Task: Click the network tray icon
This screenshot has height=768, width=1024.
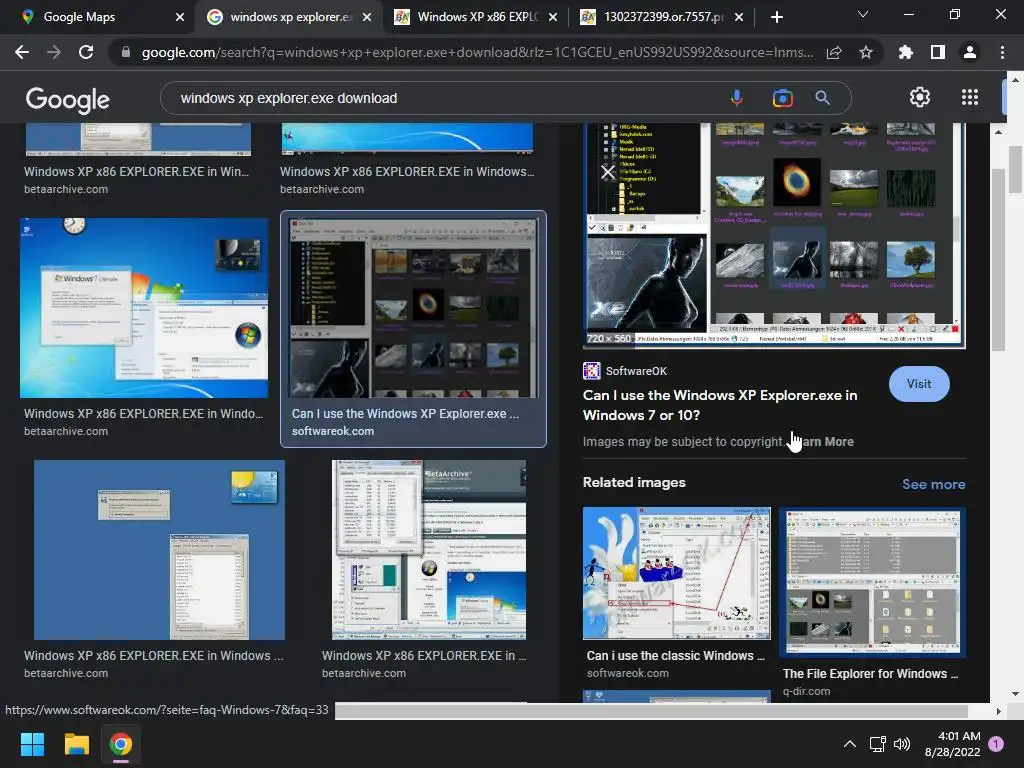Action: (x=877, y=744)
